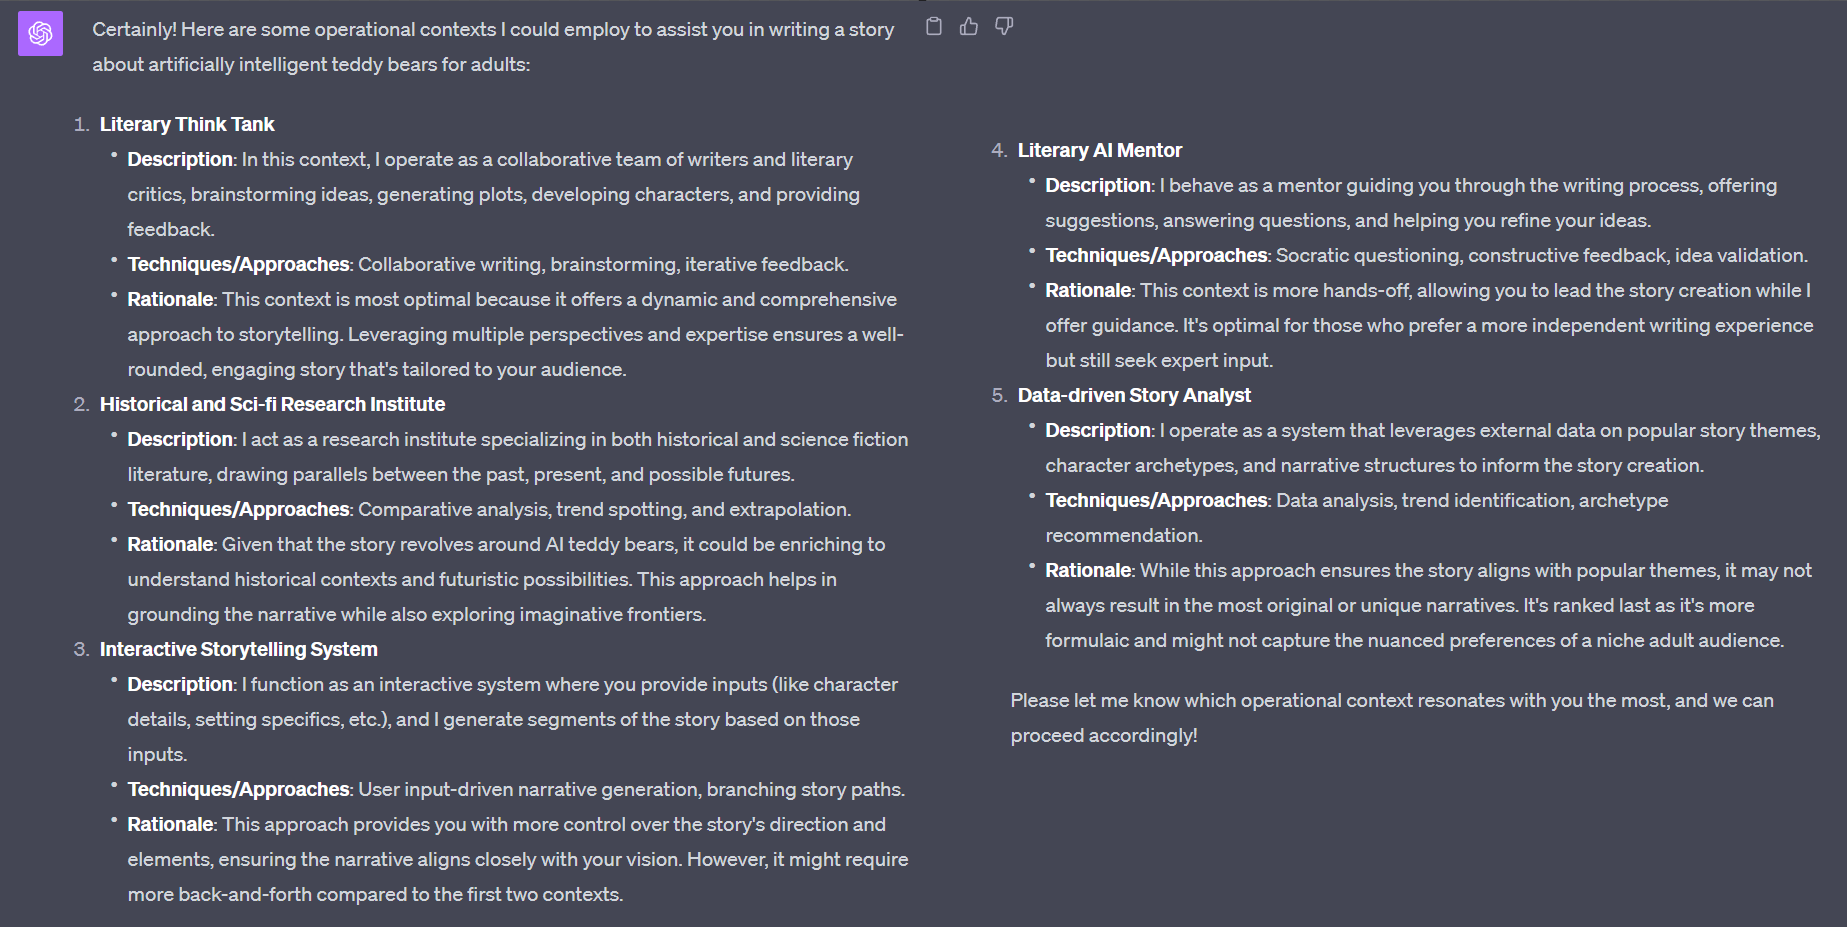Click the 'Literary AI Mentor' heading
Image resolution: width=1847 pixels, height=927 pixels.
(1099, 150)
